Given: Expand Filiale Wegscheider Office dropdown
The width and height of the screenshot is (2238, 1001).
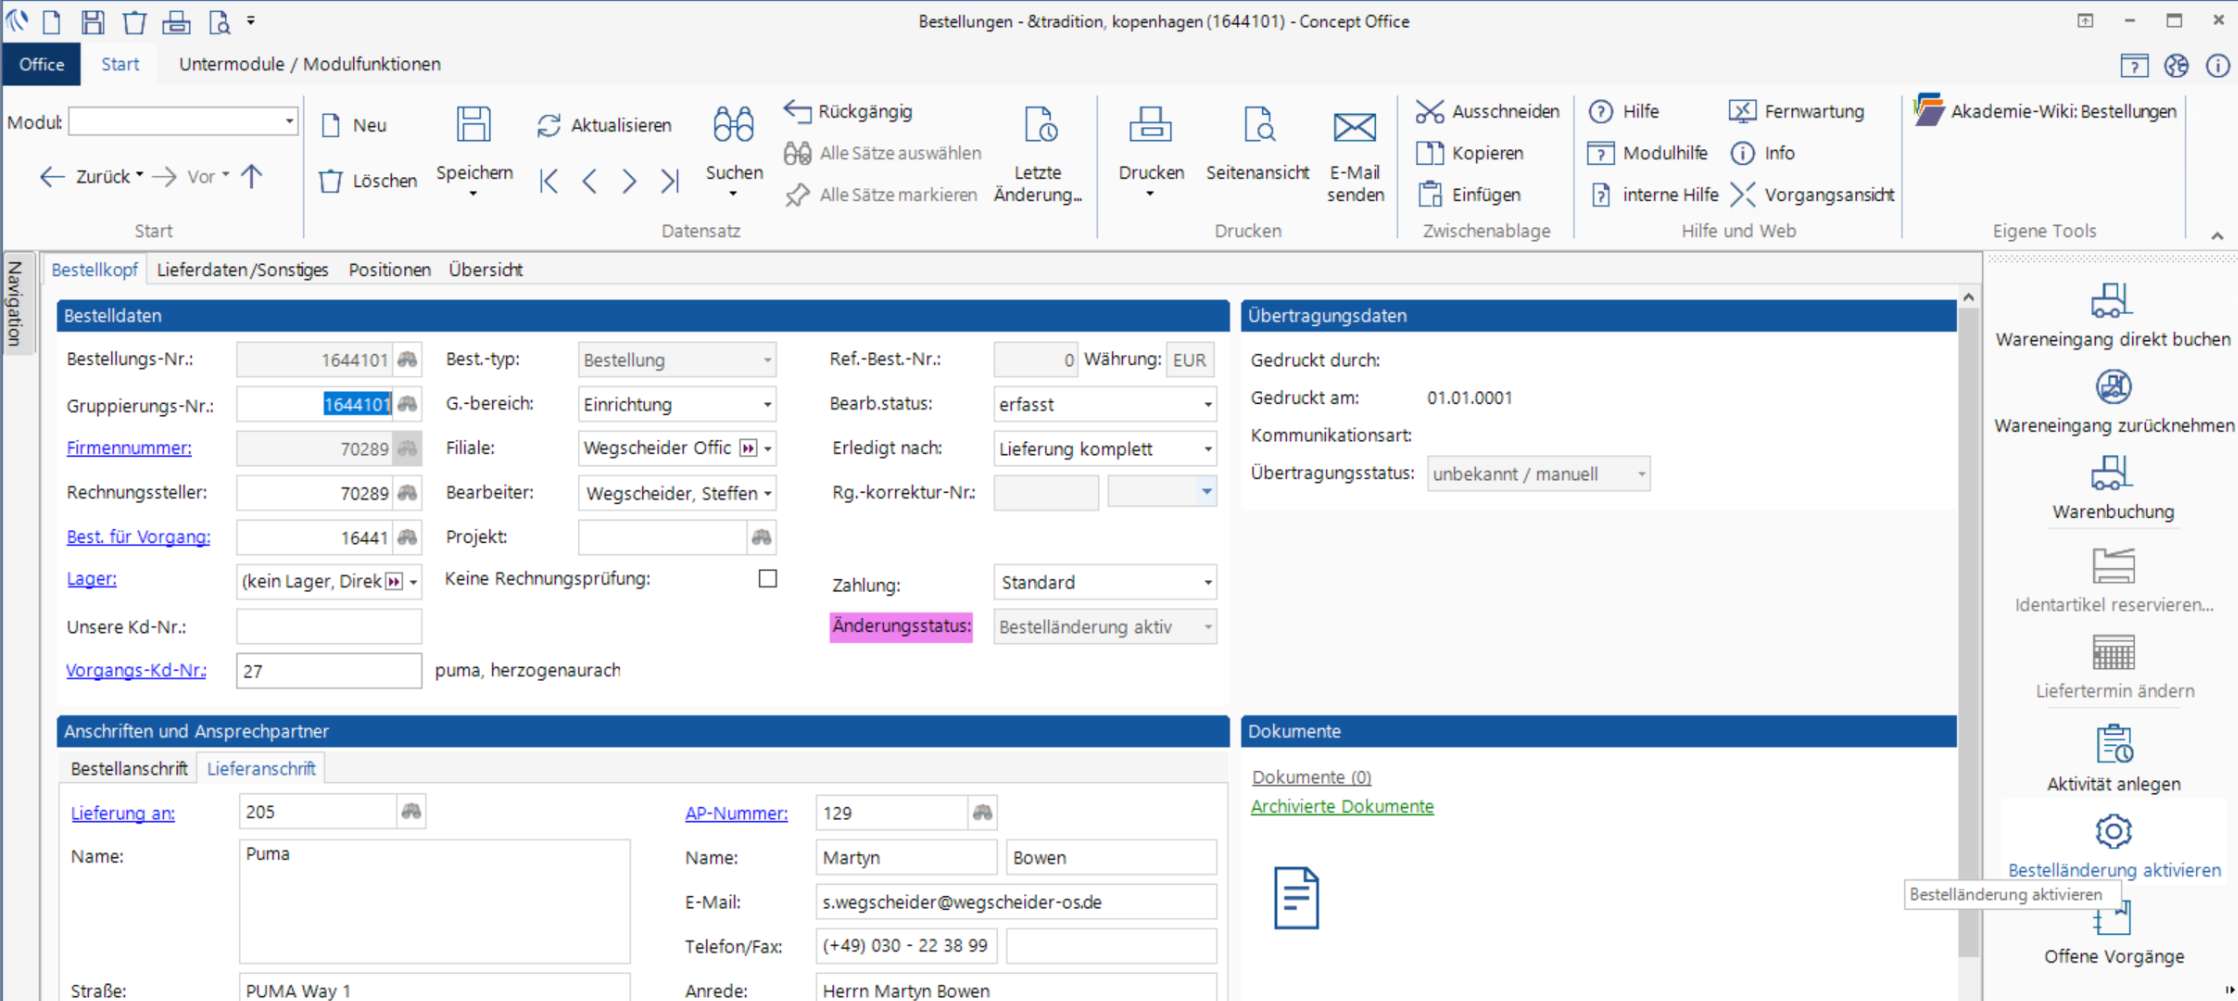Looking at the screenshot, I should click(767, 449).
